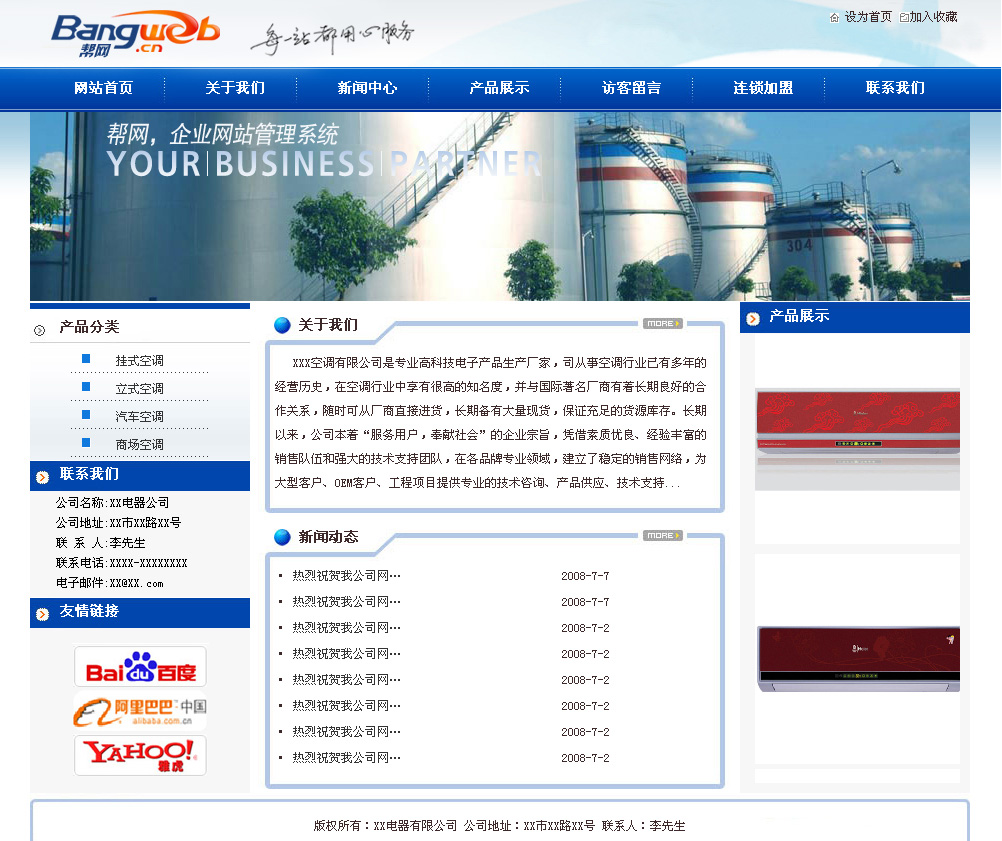Select the 挂式空调 product category

[139, 361]
